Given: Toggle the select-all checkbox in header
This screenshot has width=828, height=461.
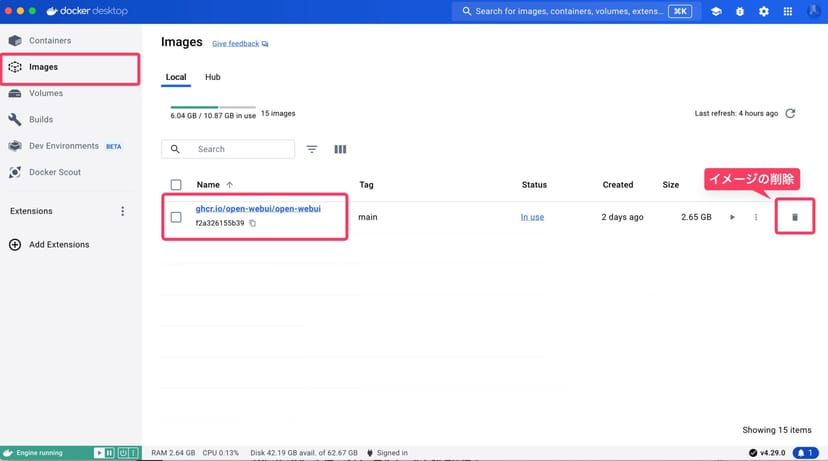Looking at the screenshot, I should (x=176, y=185).
